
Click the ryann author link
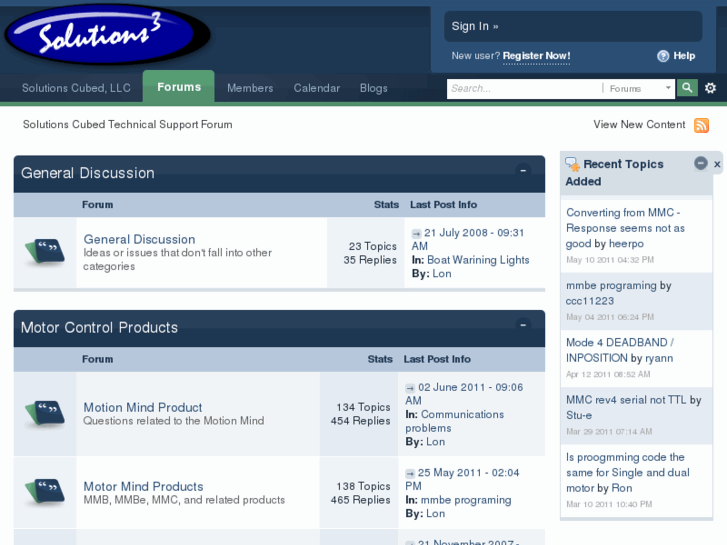(659, 358)
